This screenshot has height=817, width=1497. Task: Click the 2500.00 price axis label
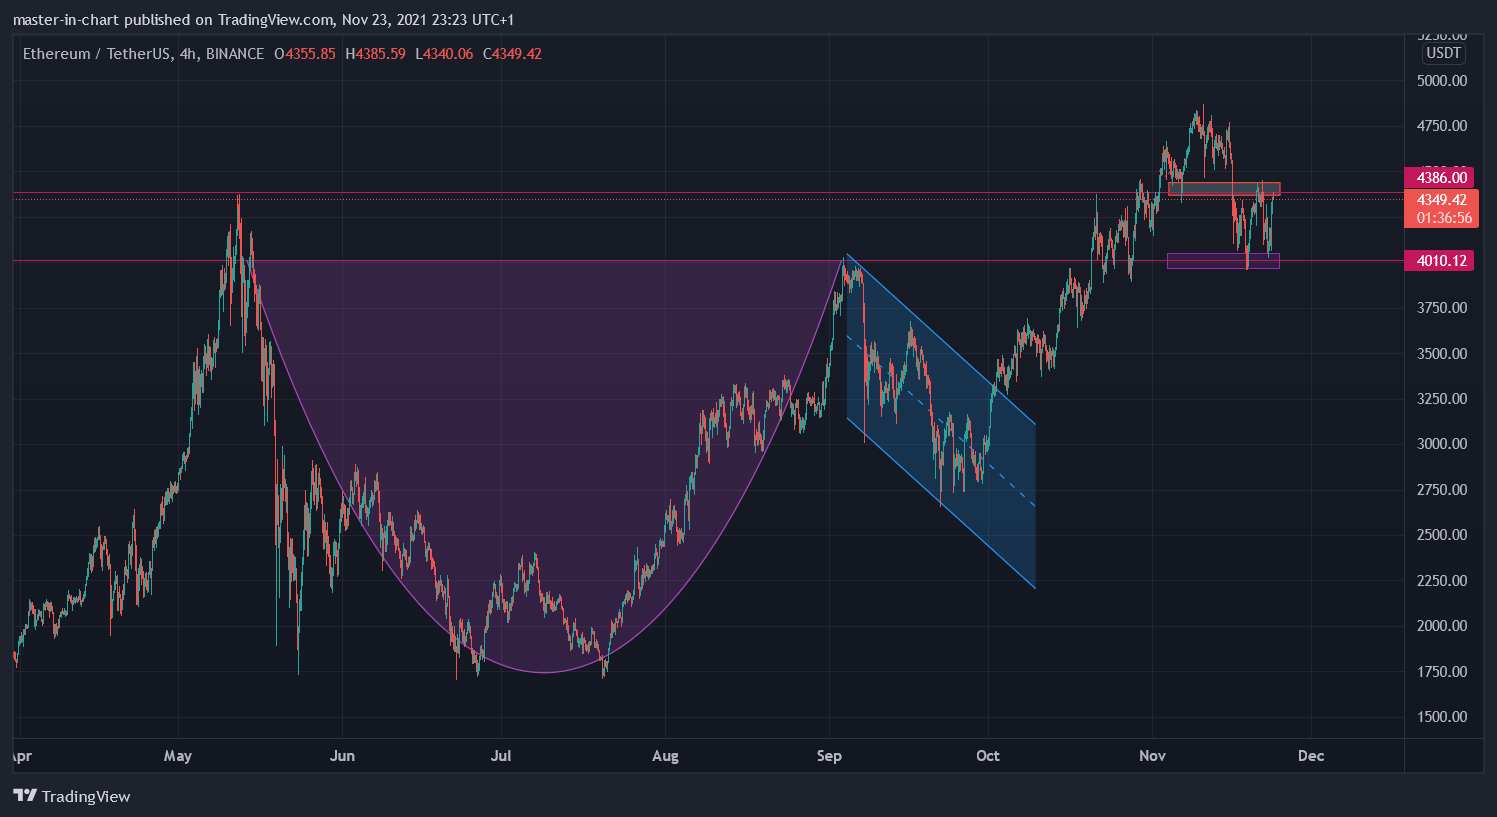click(1442, 535)
